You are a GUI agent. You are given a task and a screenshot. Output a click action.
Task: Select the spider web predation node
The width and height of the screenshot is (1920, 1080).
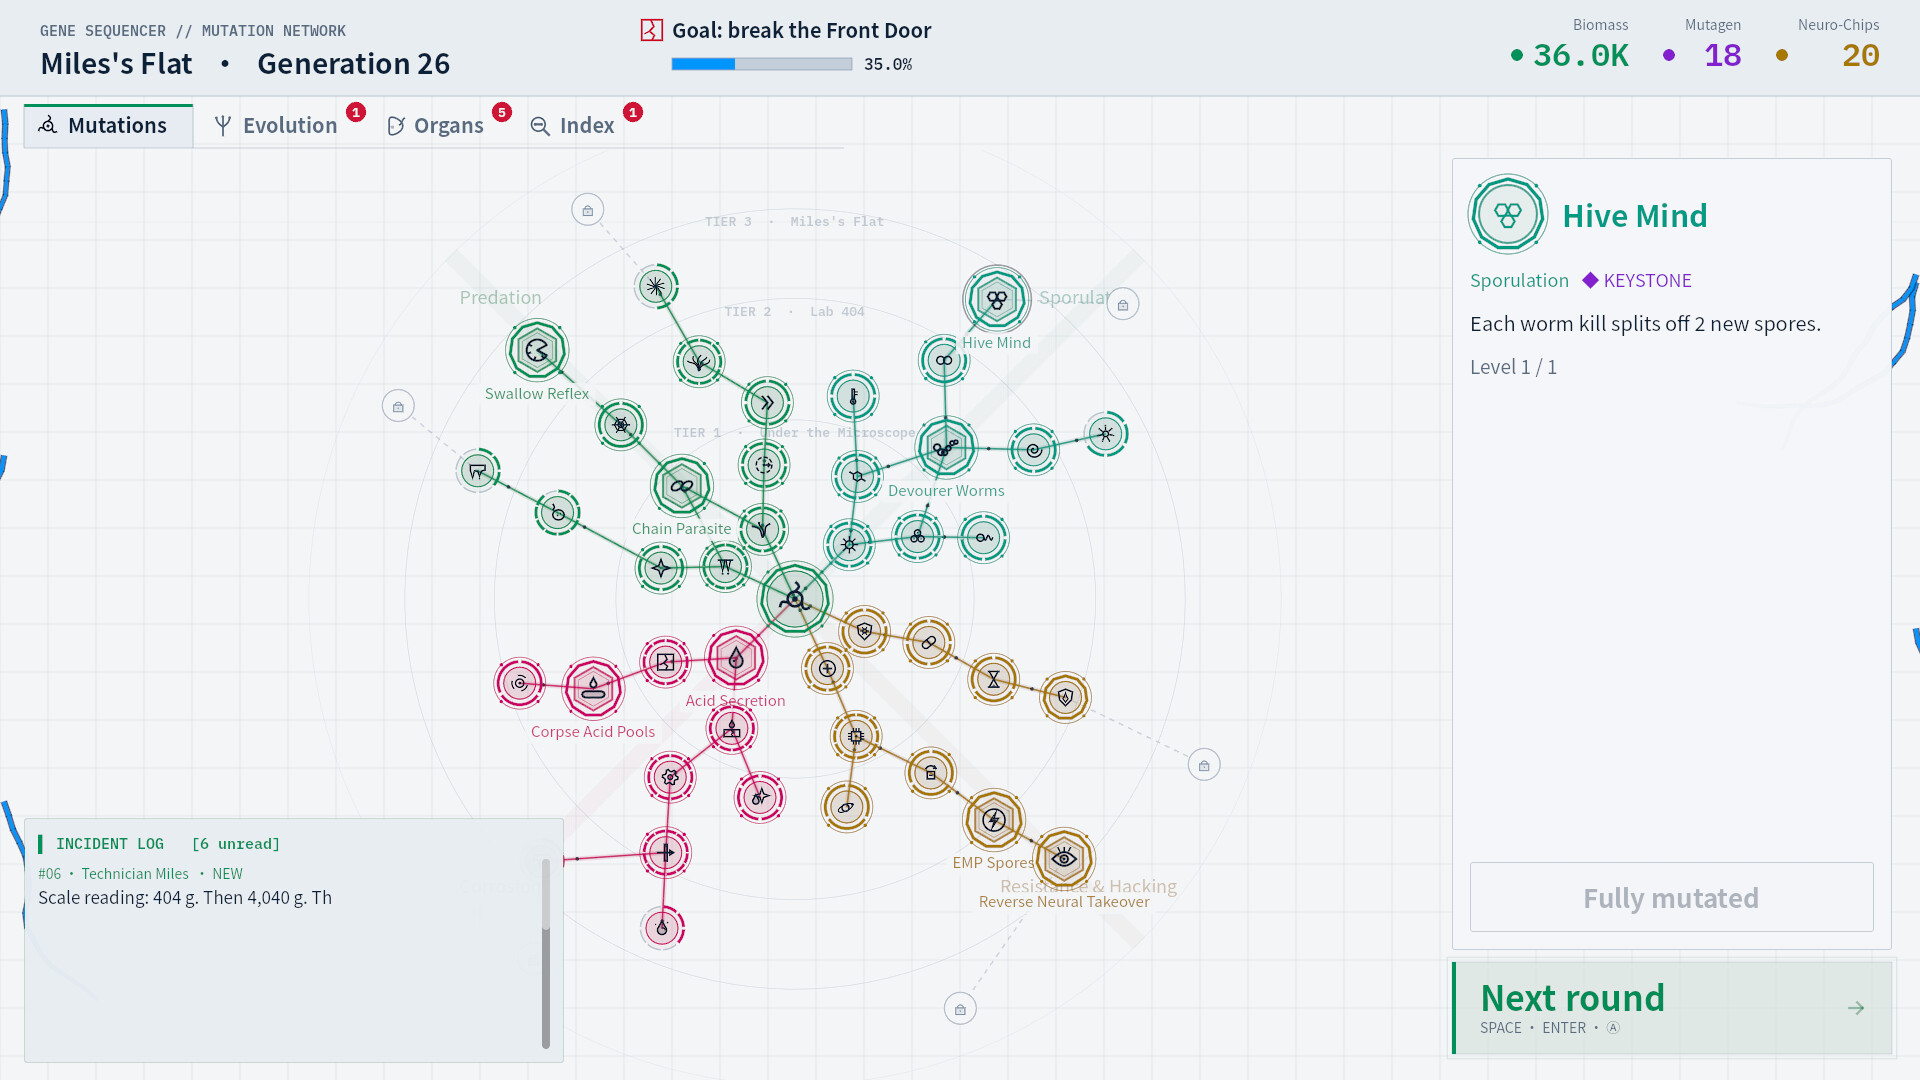click(621, 425)
